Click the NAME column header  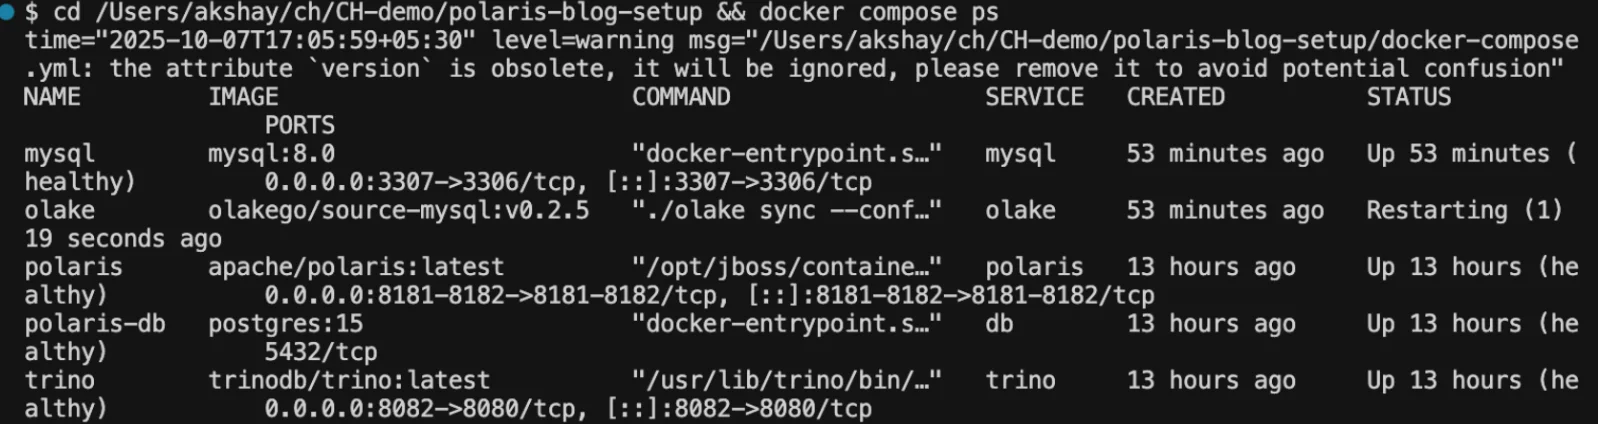[52, 97]
